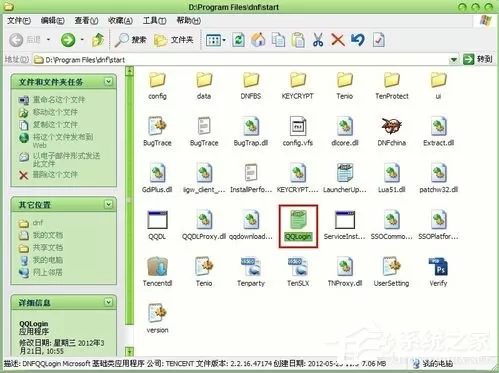The height and width of the screenshot is (373, 499).
Task: Click the sidebar scrollbar down arrow
Action: click(x=130, y=351)
